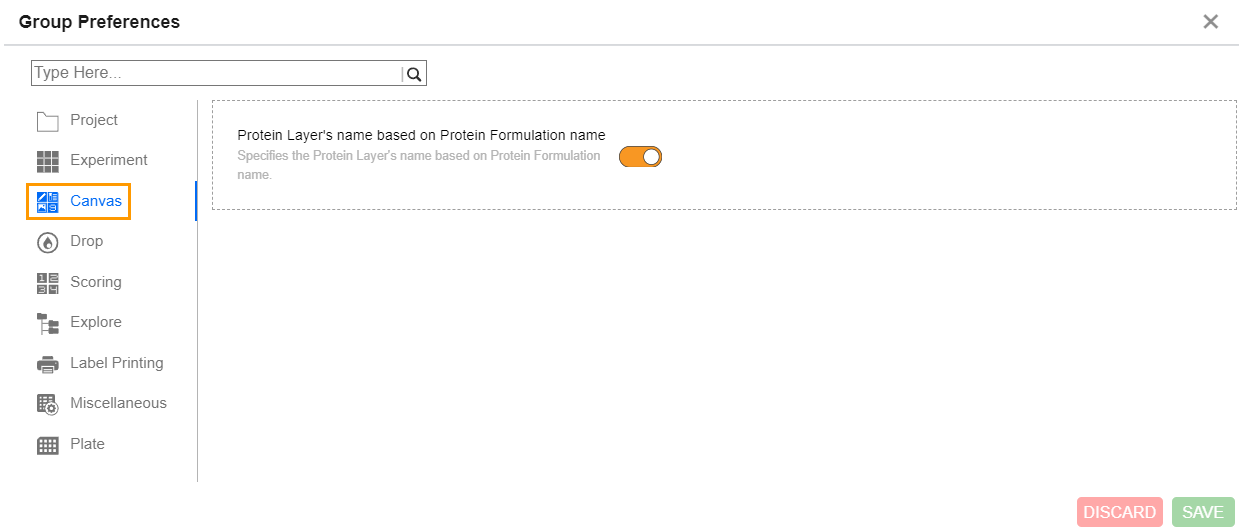Click the Explore tree icon

click(48, 323)
